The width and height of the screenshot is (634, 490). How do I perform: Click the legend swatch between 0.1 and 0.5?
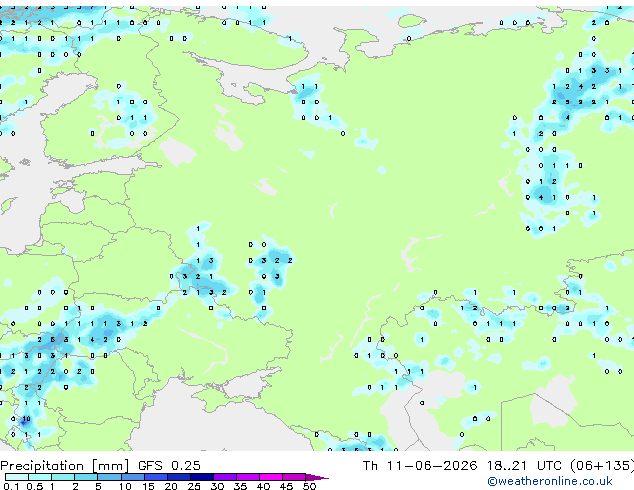tap(17, 477)
